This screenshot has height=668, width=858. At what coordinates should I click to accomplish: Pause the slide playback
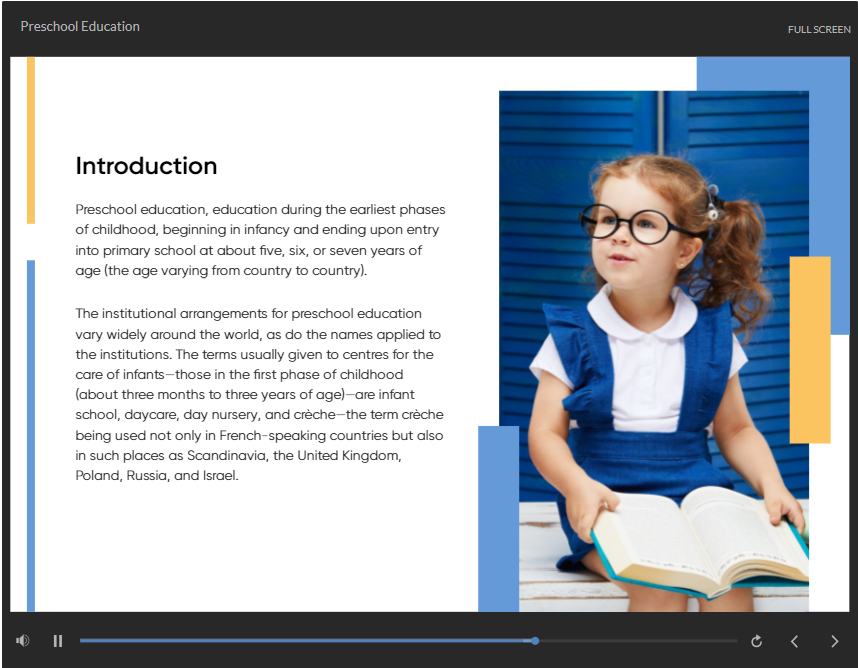58,641
